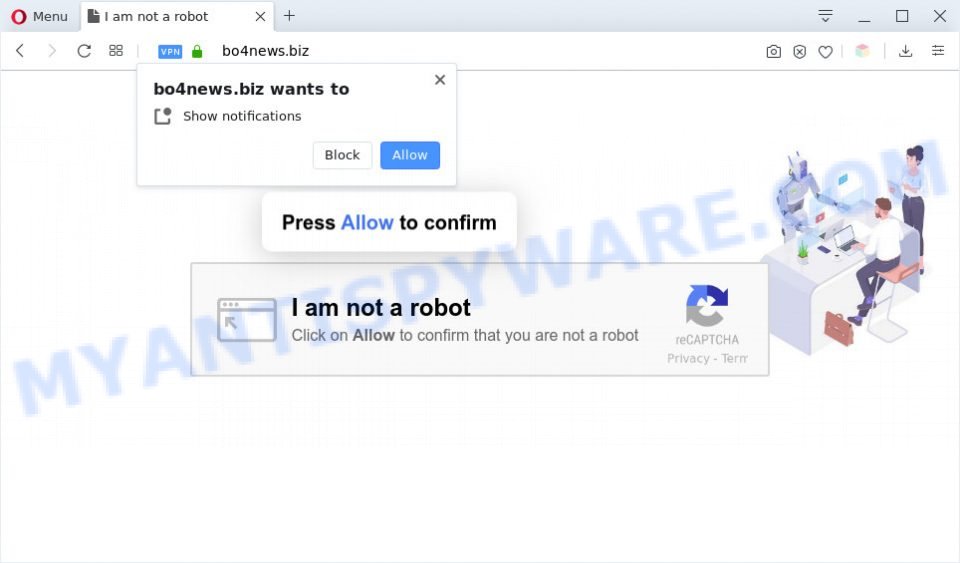The image size is (960, 563).
Task: Close the 'I am not a robot' tab
Action: pos(260,17)
